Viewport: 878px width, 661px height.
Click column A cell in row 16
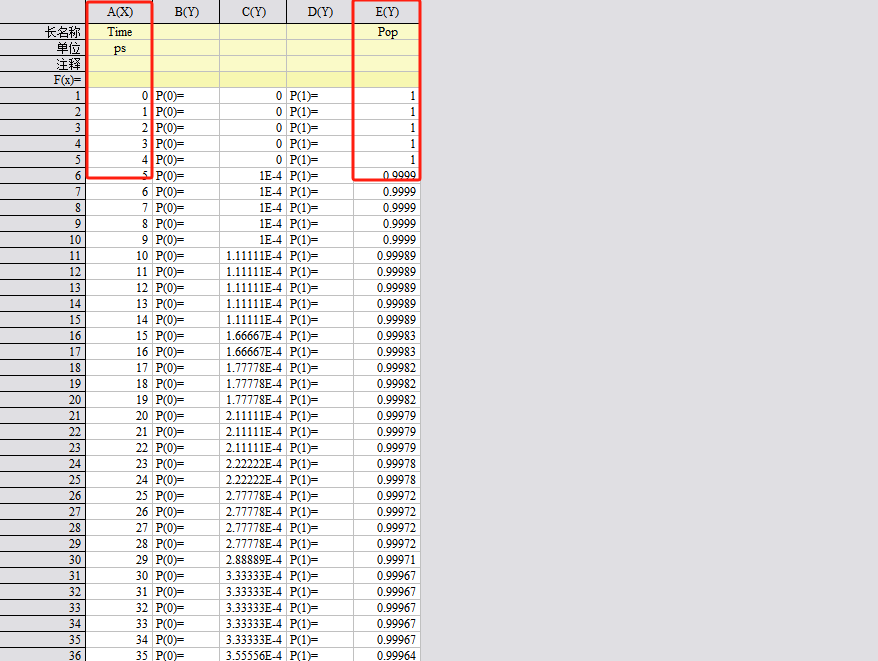119,336
